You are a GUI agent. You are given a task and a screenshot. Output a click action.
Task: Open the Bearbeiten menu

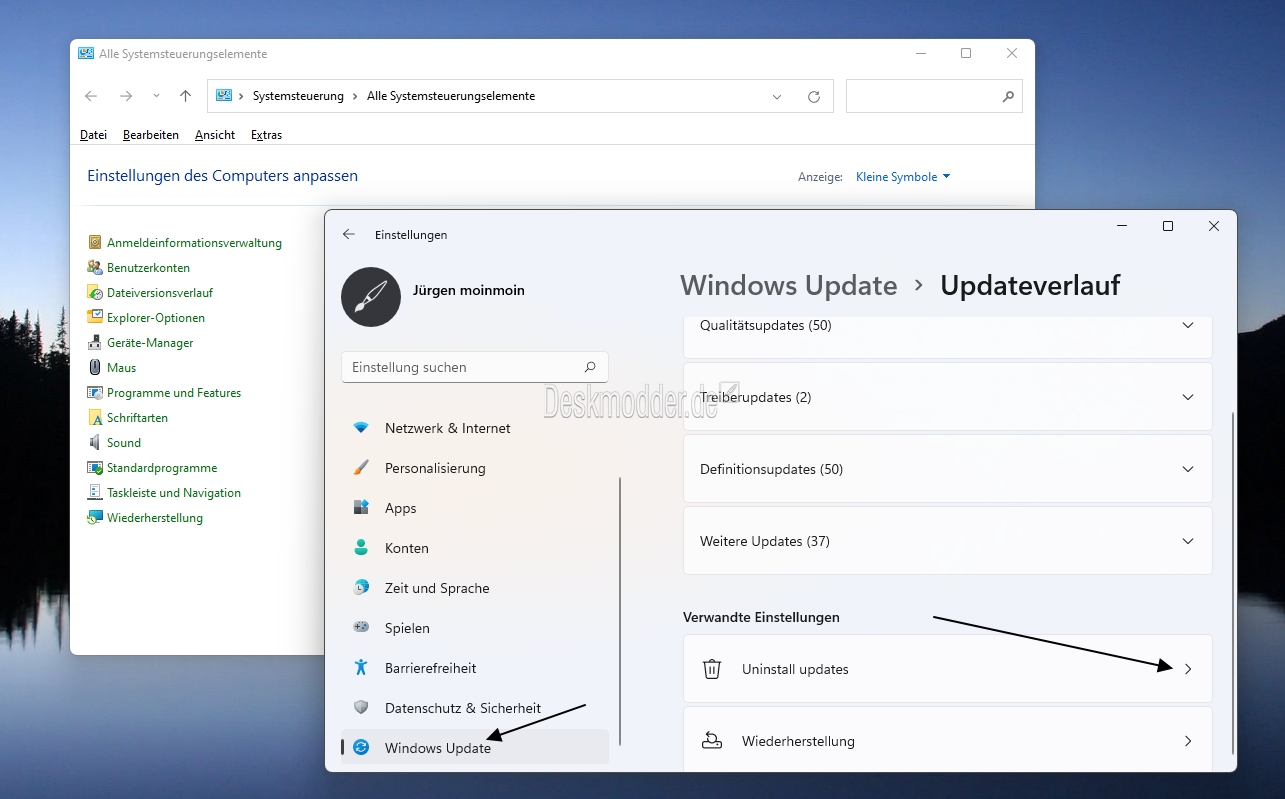pos(151,135)
